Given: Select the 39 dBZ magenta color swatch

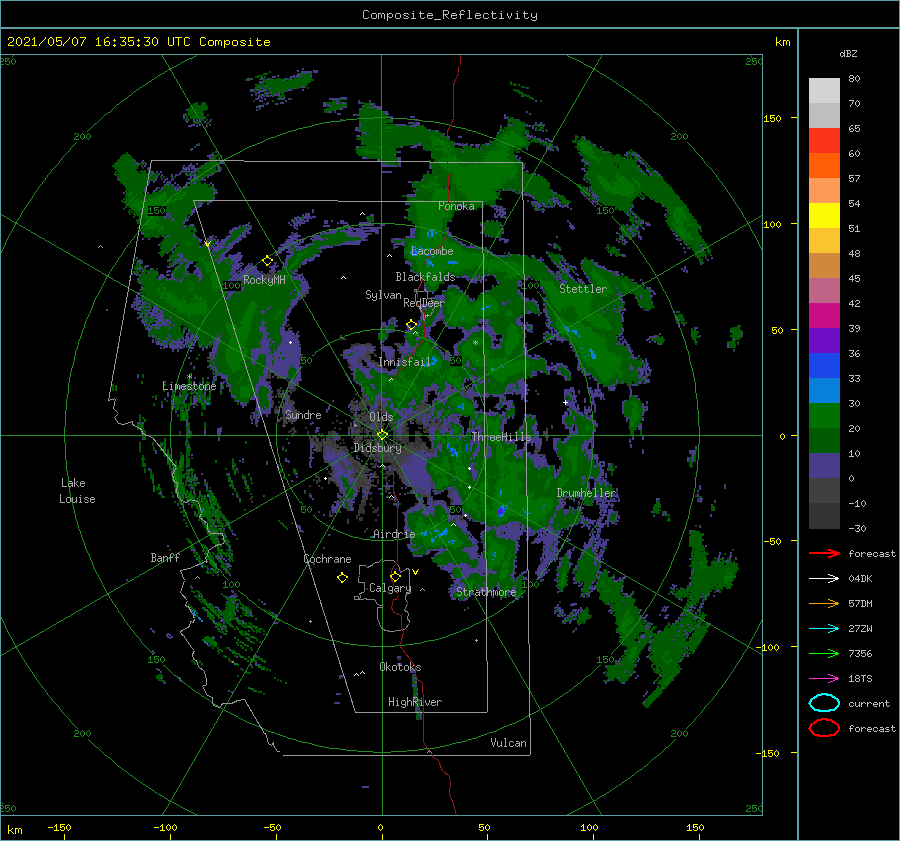Looking at the screenshot, I should tap(824, 316).
